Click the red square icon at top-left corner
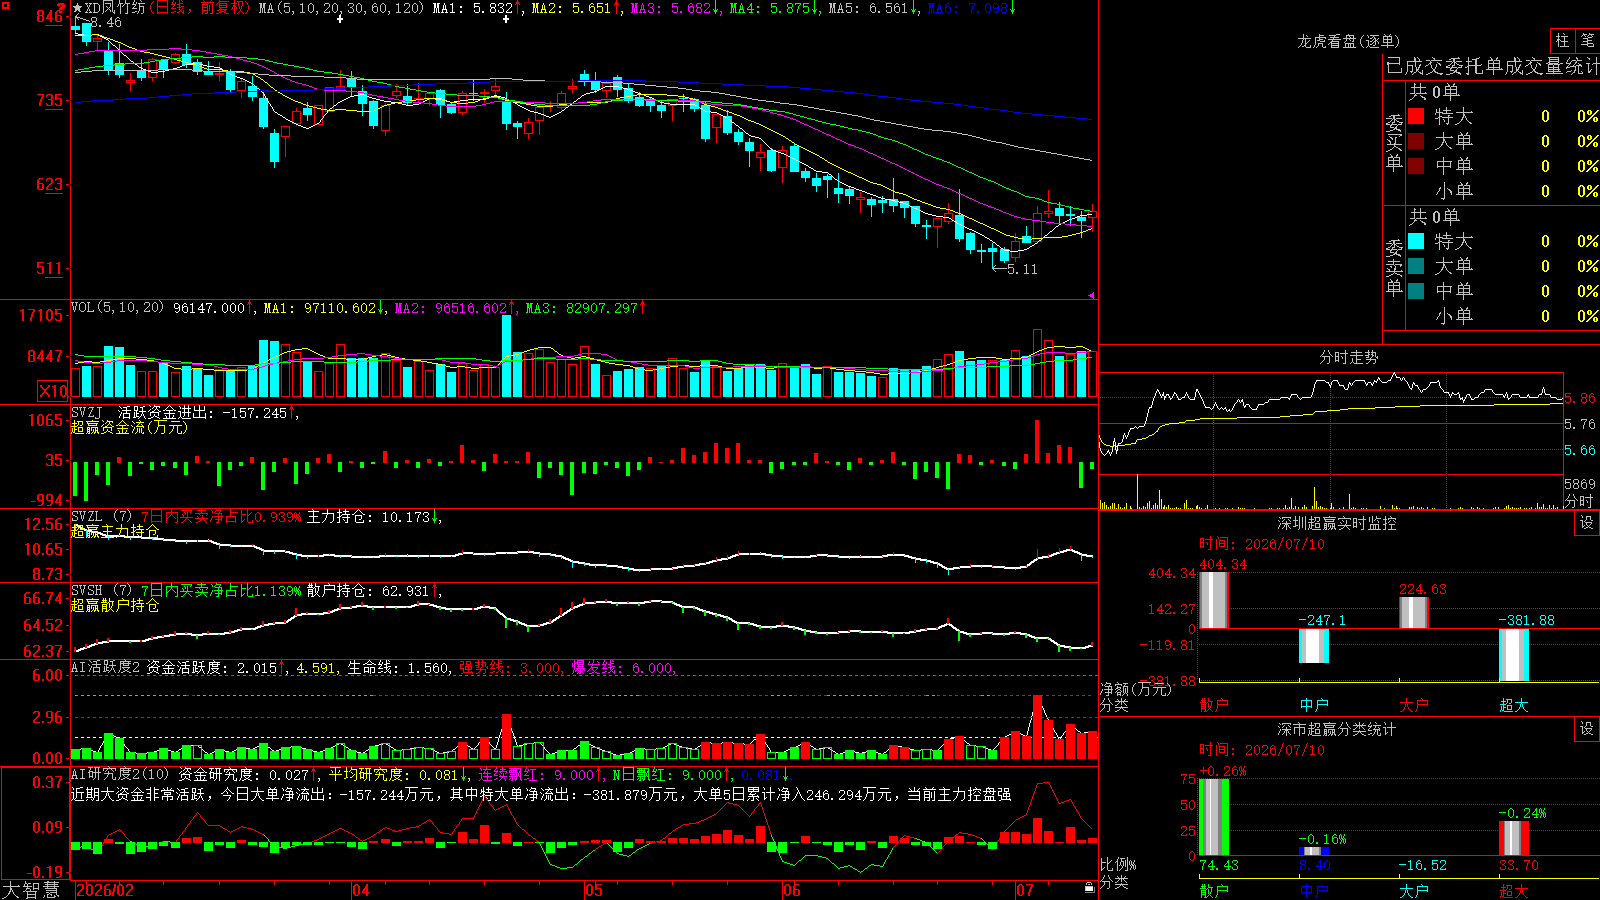This screenshot has height=900, width=1600. [5, 6]
